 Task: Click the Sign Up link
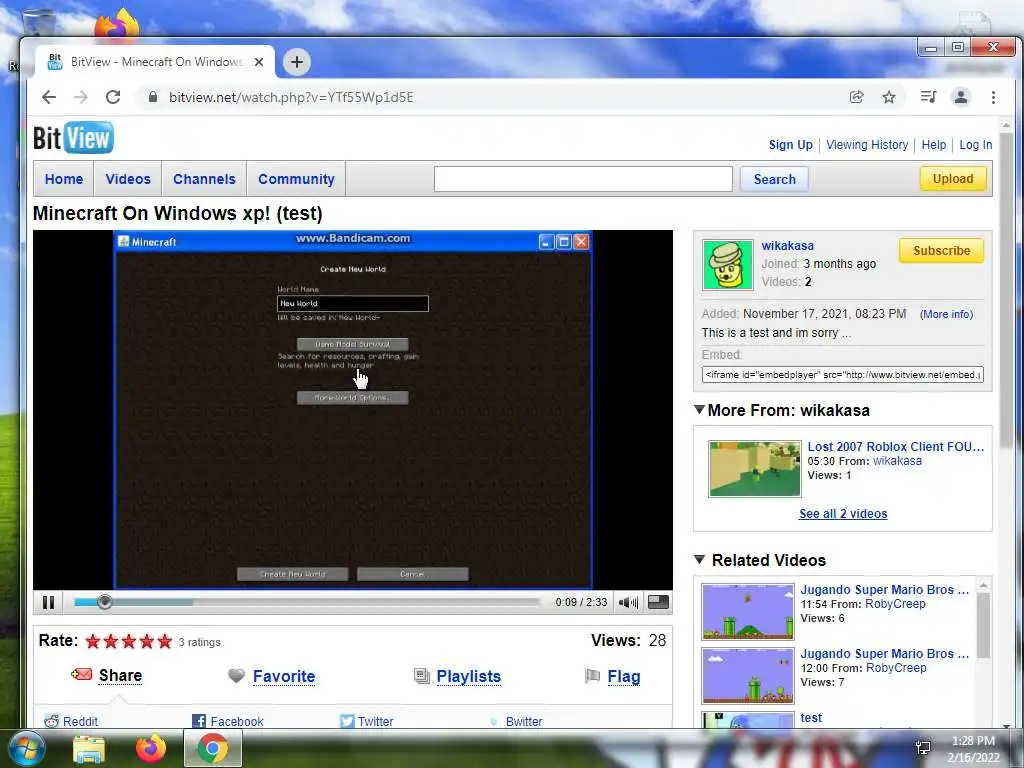coord(790,145)
